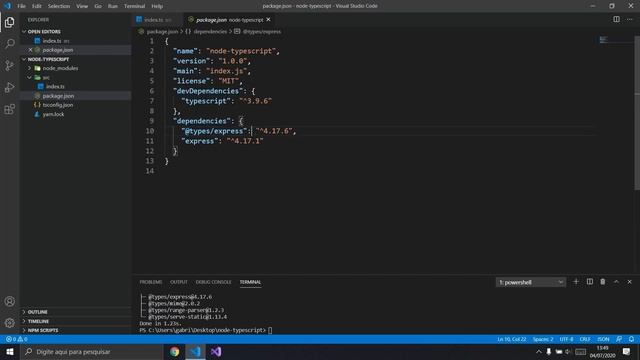The width and height of the screenshot is (640, 360).
Task: Open the Go menu
Action: tap(98, 6)
